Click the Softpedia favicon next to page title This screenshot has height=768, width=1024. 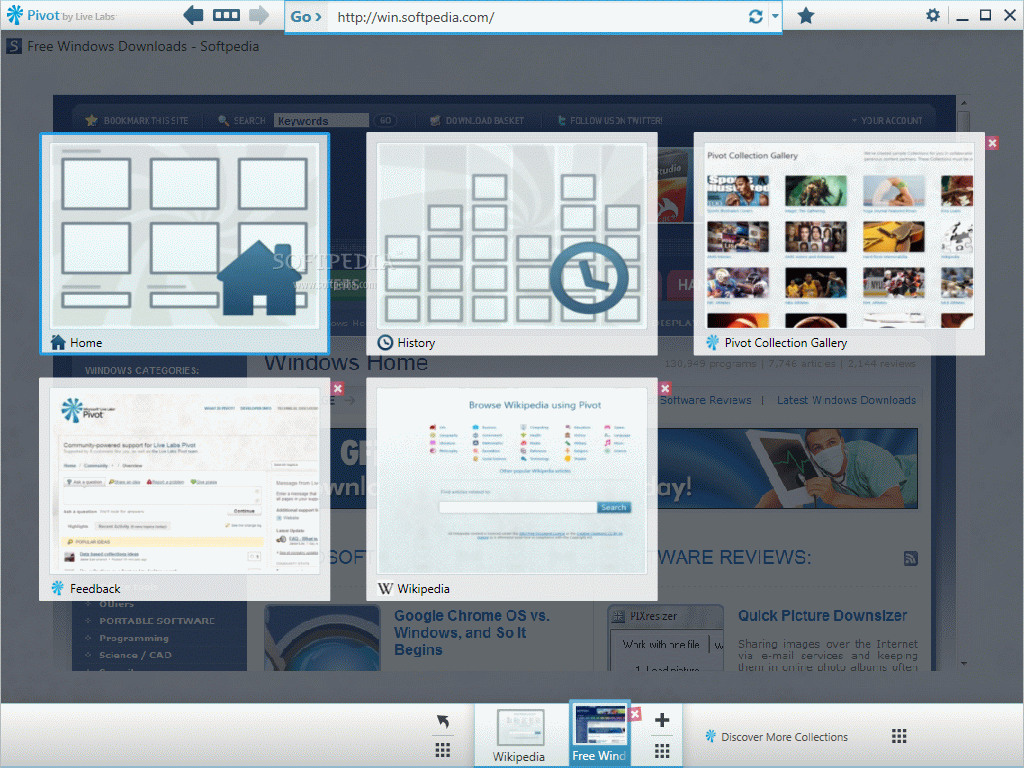(x=14, y=46)
